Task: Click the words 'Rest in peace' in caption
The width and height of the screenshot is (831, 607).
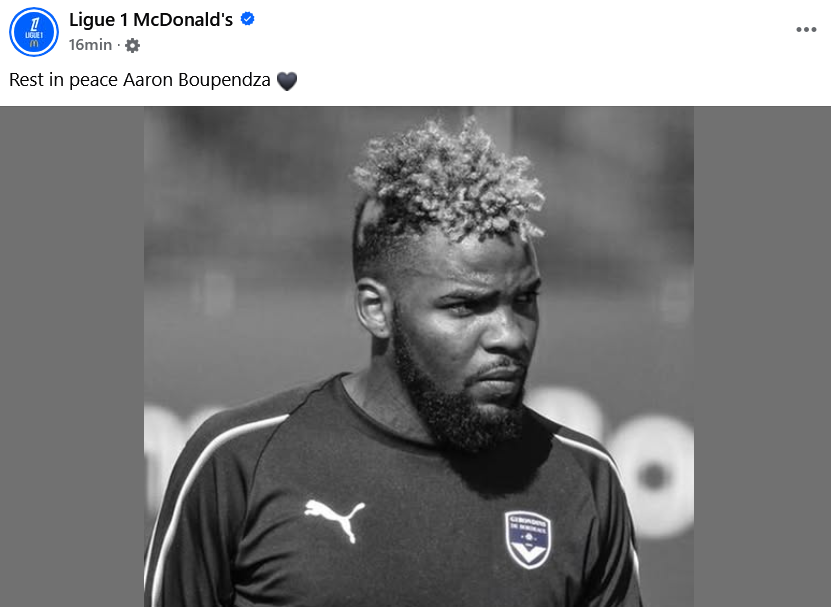Action: point(64,80)
